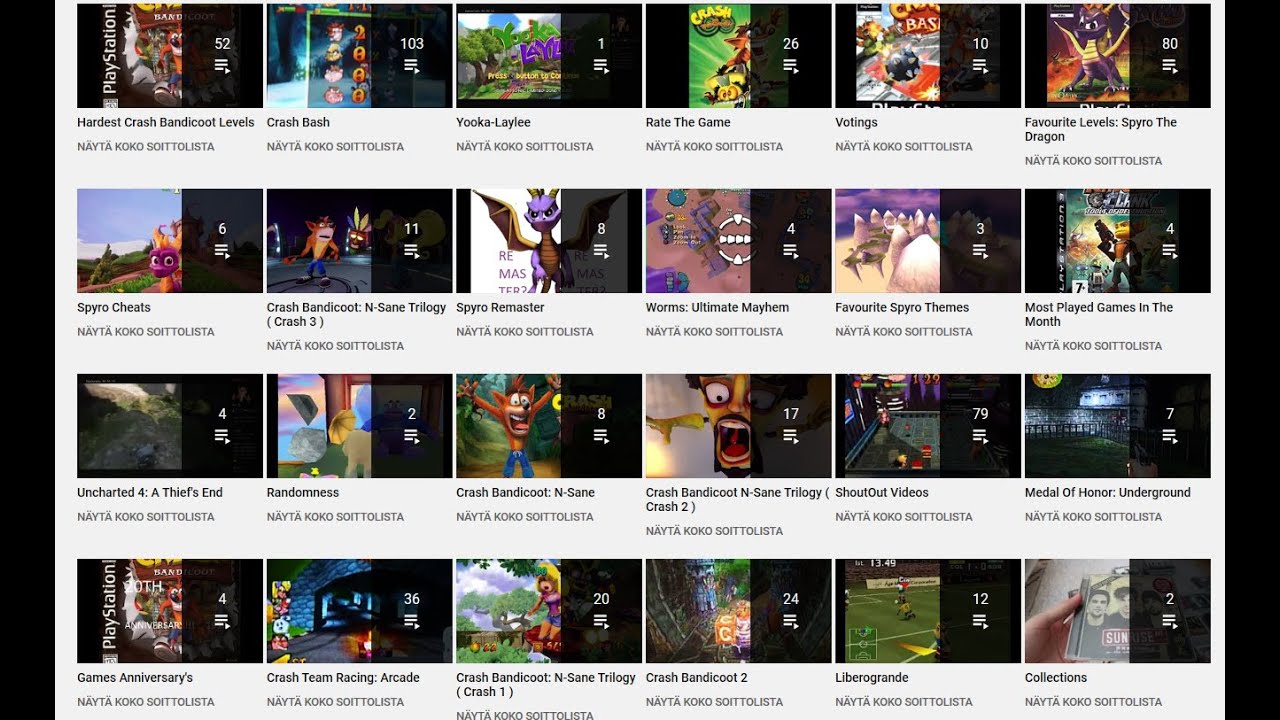Open Medal Of Honor: Underground thumbnail
This screenshot has width=1280, height=720.
click(x=1118, y=426)
